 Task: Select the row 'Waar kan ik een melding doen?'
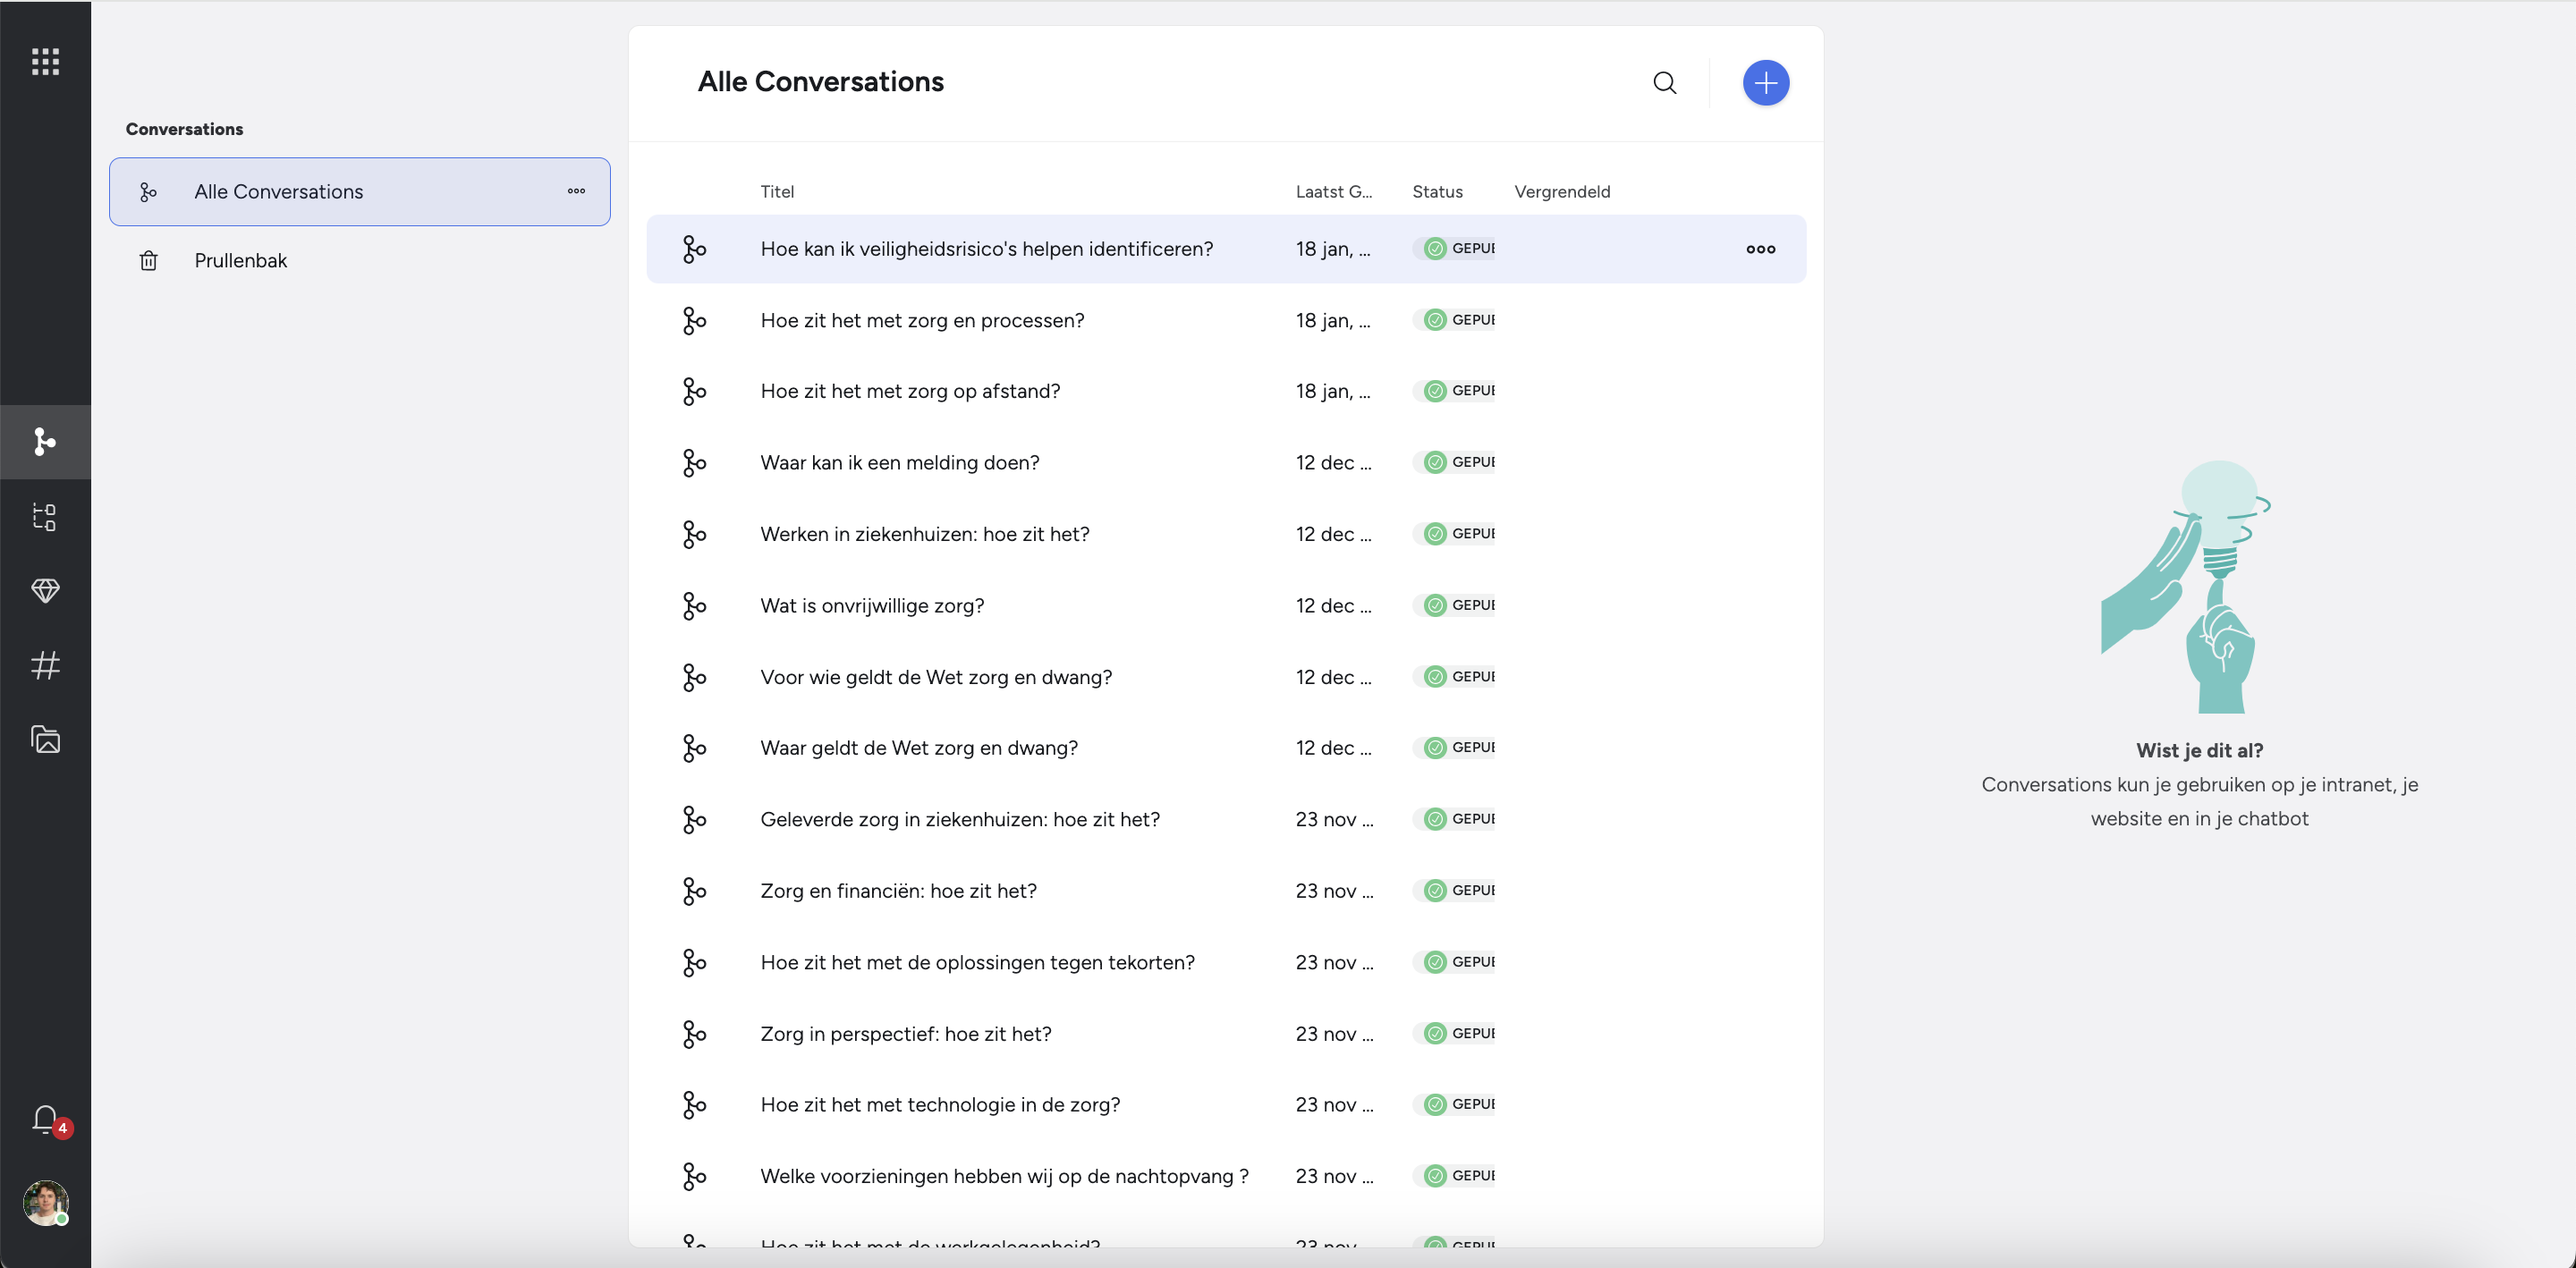pos(898,462)
